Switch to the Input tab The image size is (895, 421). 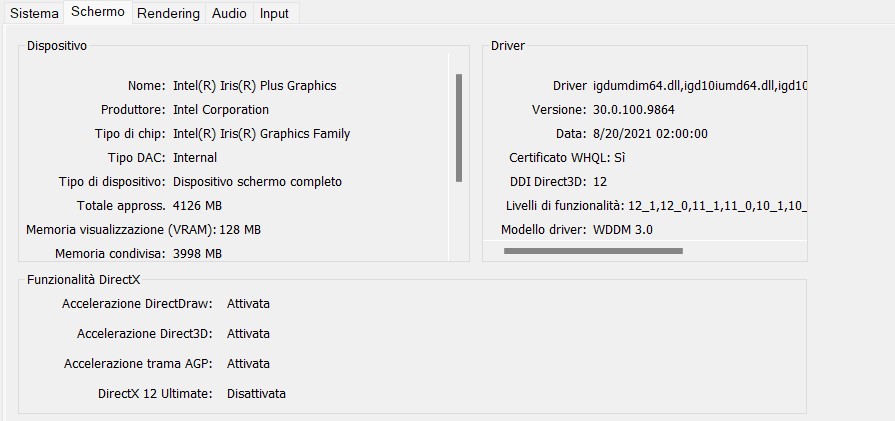click(x=274, y=13)
